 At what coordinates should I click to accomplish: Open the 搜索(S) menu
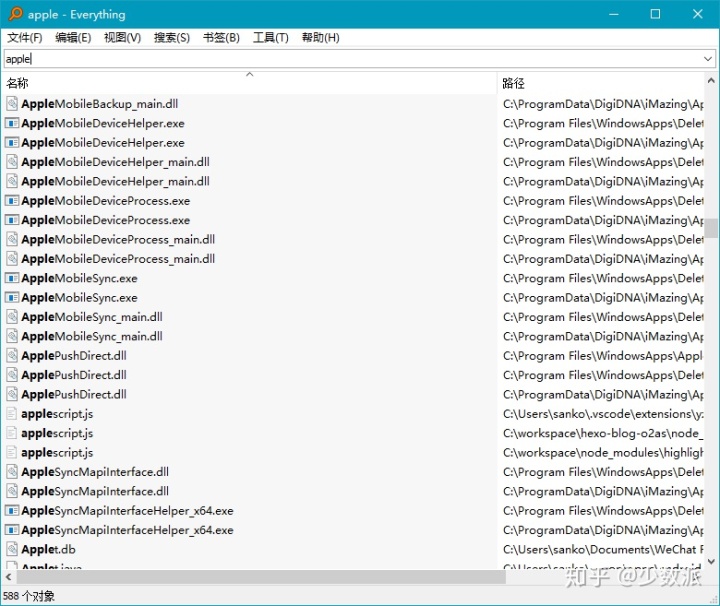coord(172,38)
